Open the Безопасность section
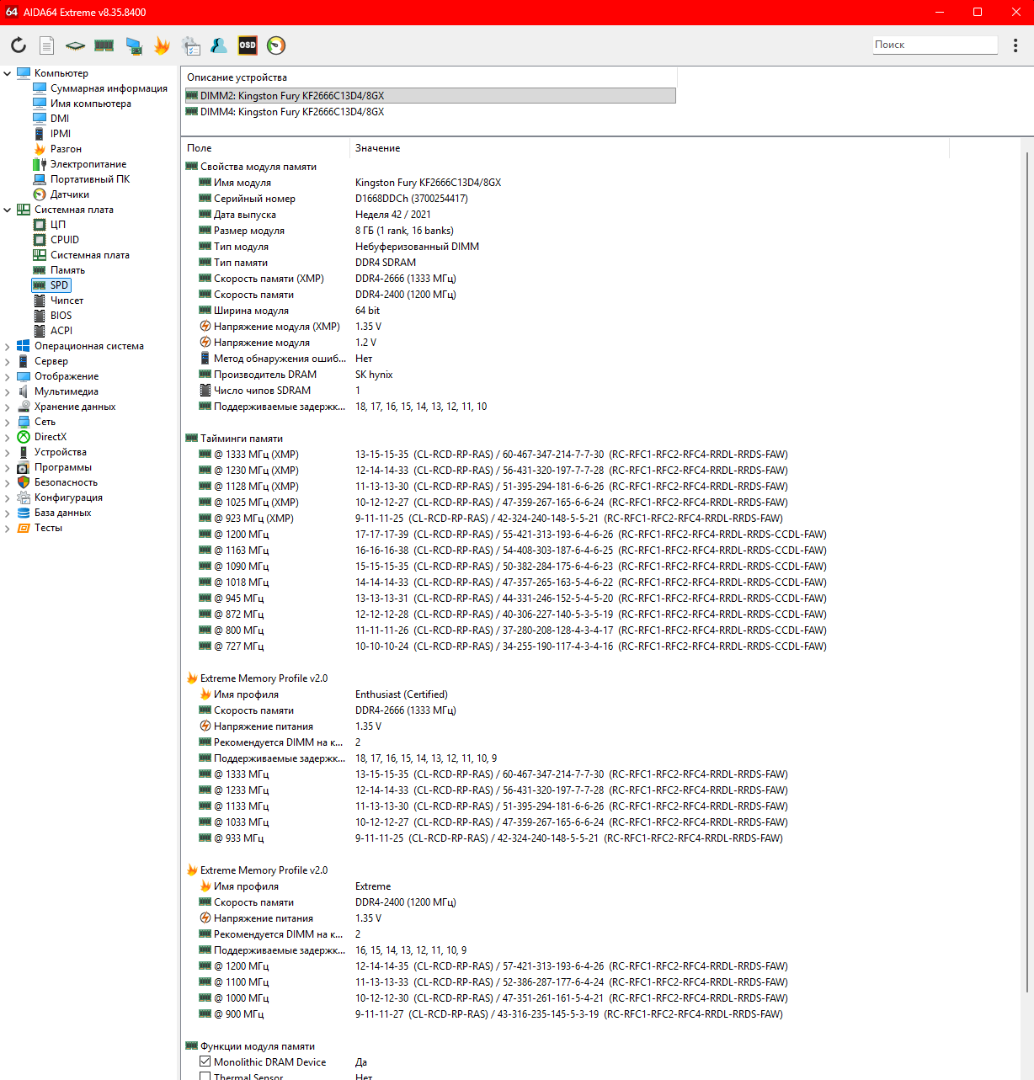 pyautogui.click(x=66, y=482)
